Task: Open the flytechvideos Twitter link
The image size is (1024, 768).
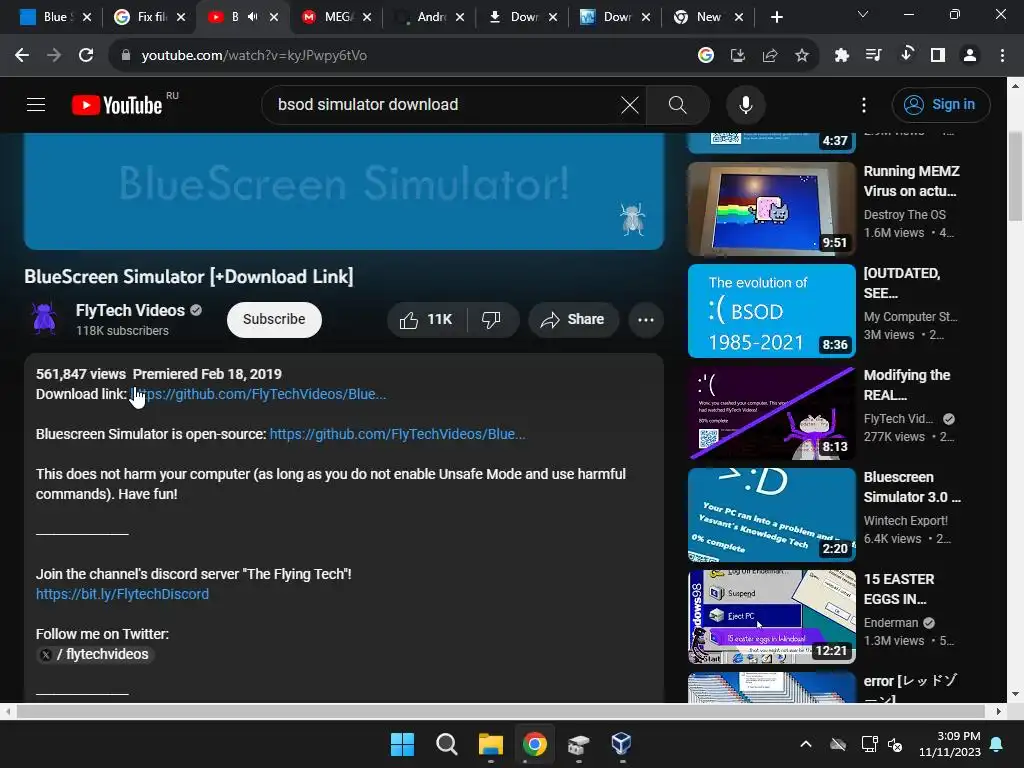Action: point(95,654)
